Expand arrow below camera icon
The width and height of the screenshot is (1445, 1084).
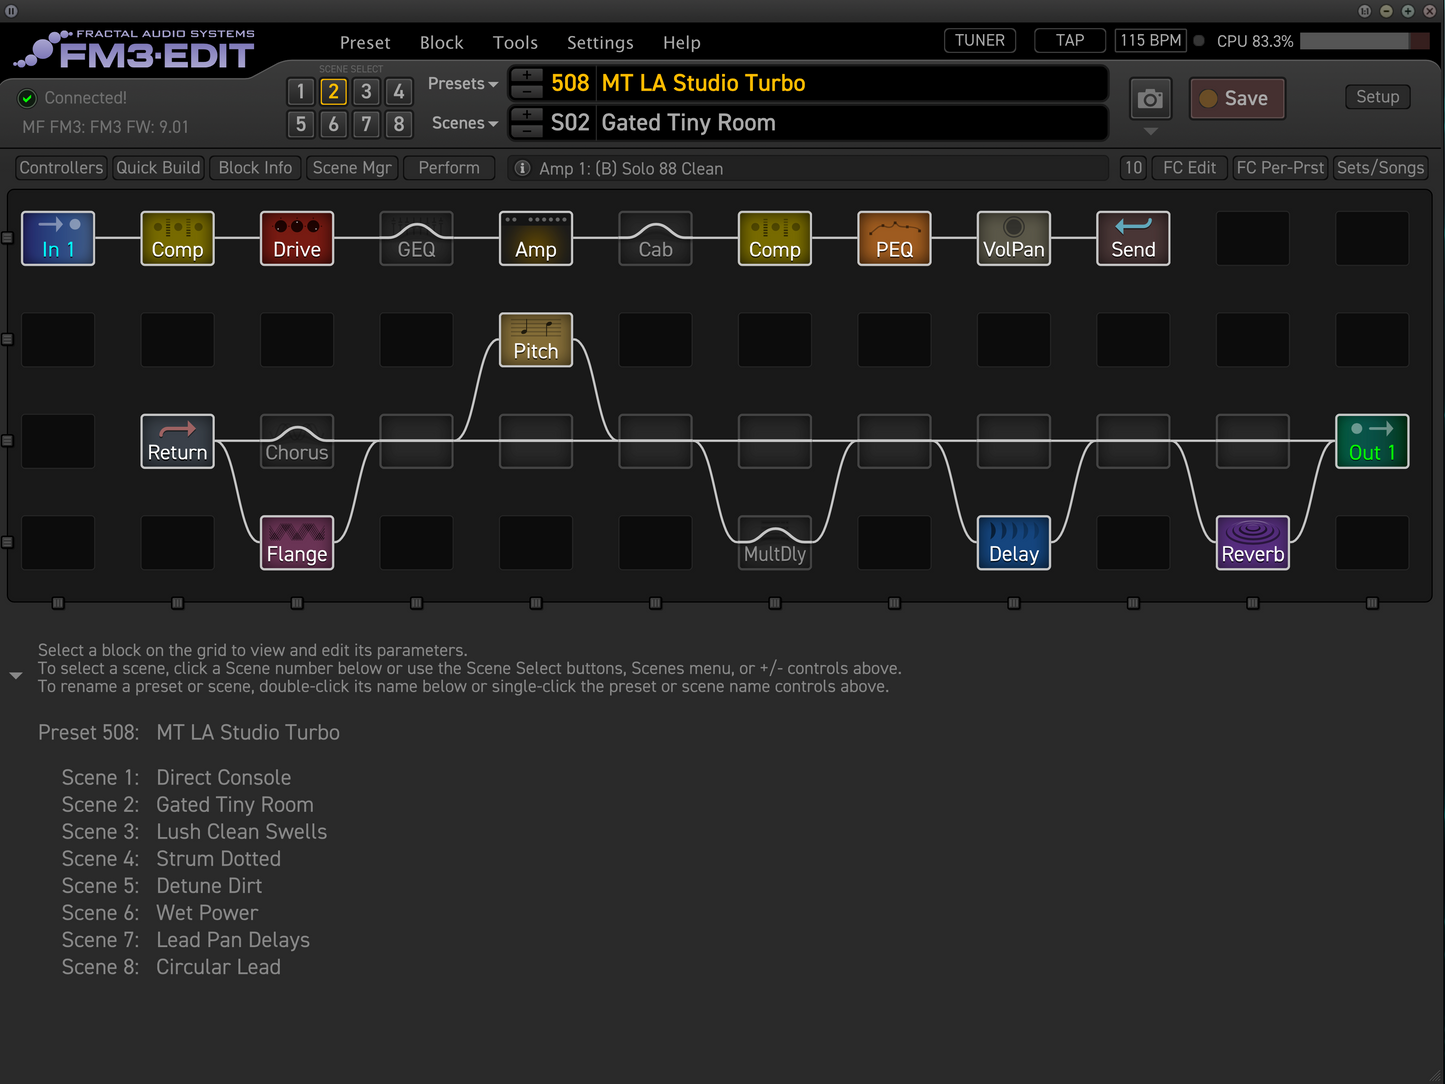point(1151,131)
